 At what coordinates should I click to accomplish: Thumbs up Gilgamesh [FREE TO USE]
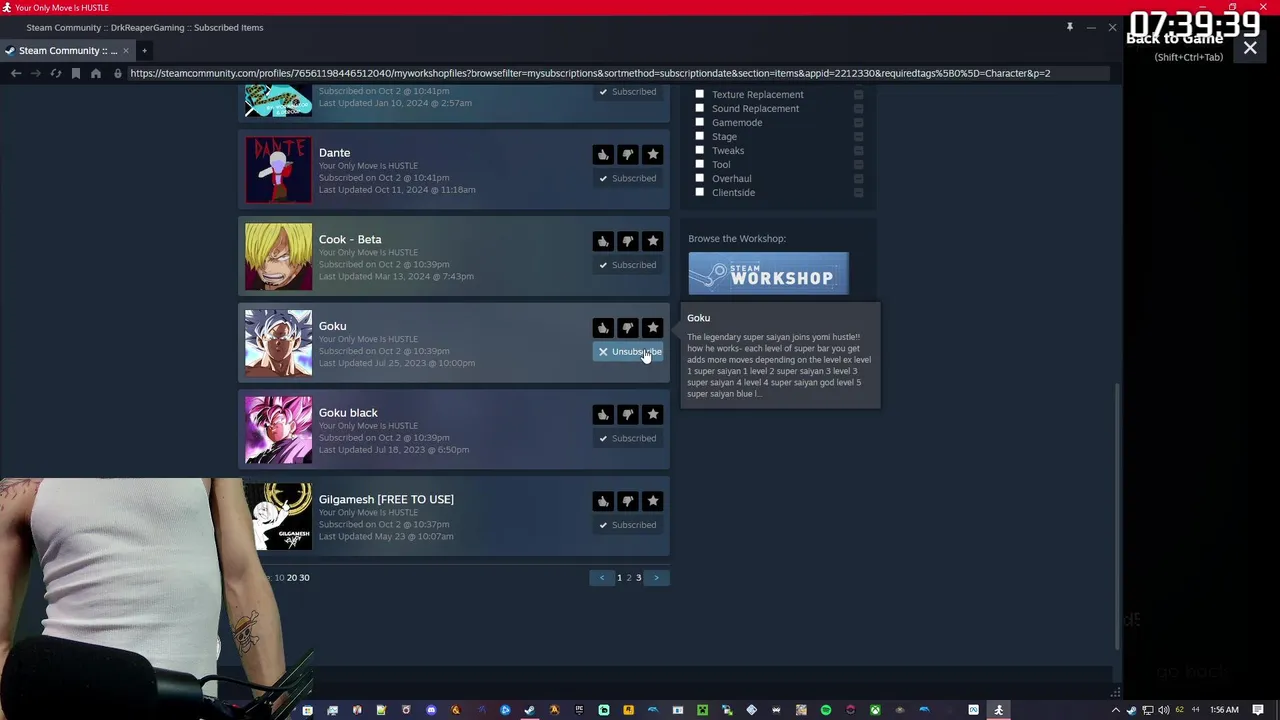(603, 501)
